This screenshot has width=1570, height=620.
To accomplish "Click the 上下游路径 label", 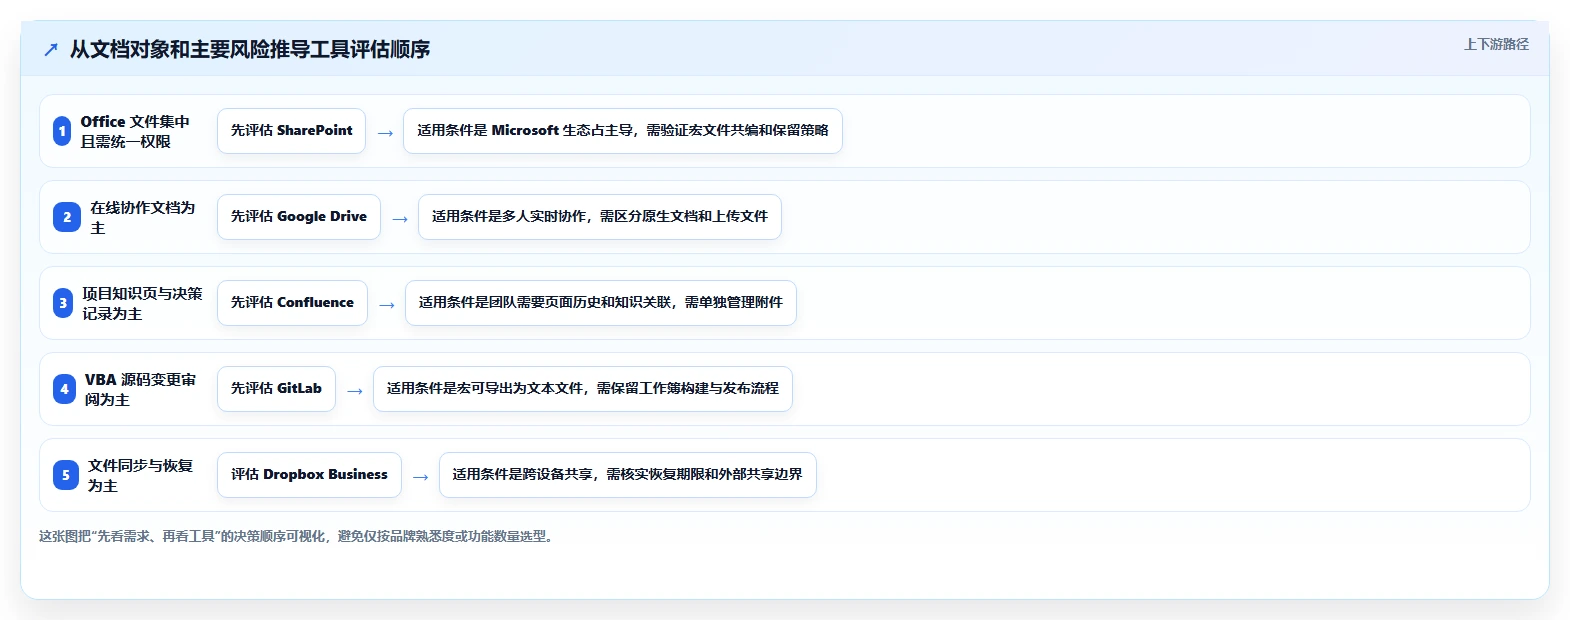I will tap(1496, 44).
